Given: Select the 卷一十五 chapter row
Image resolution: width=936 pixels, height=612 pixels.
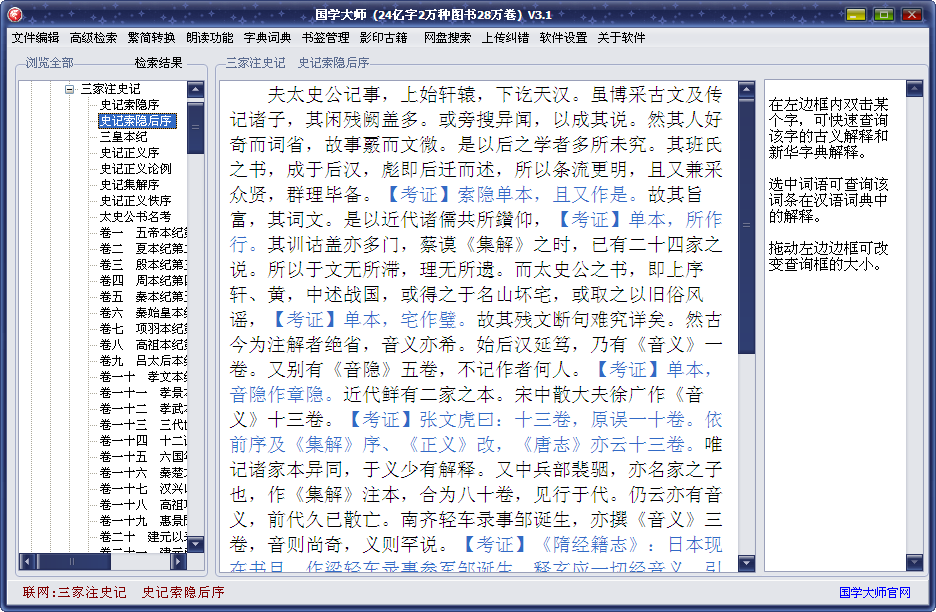Looking at the screenshot, I should [x=143, y=457].
